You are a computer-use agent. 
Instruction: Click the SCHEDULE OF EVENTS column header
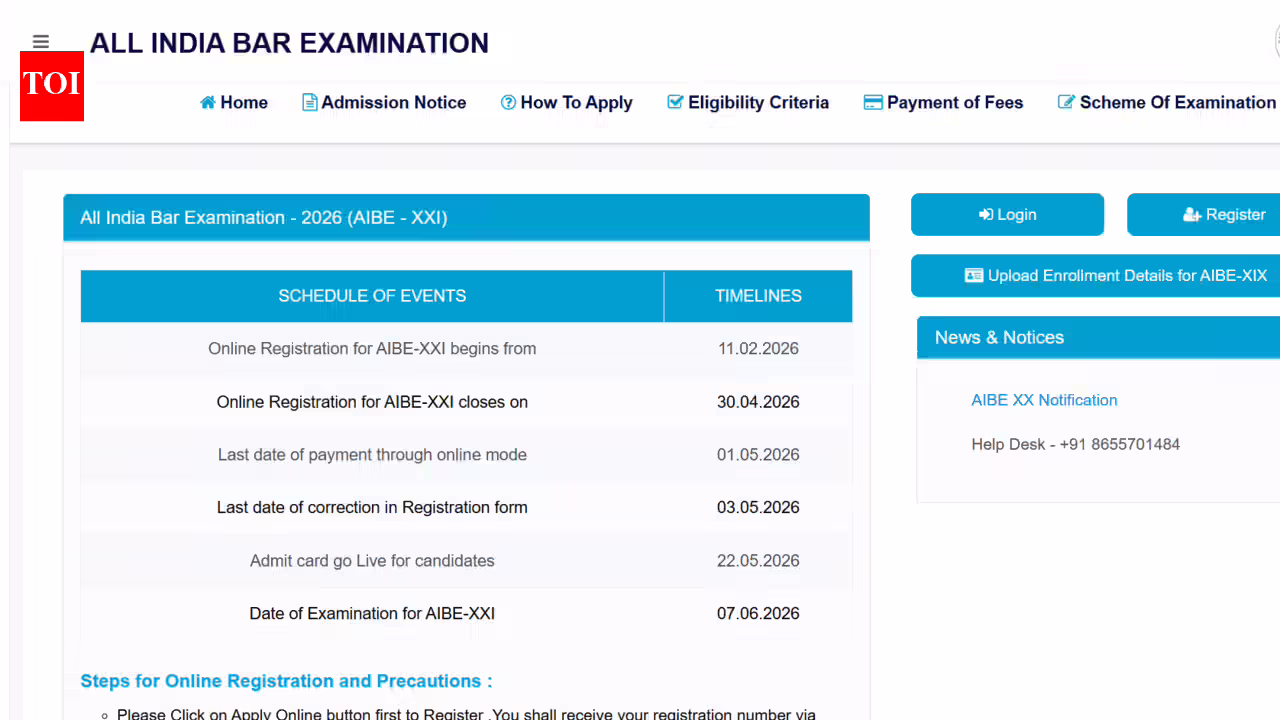coord(372,296)
